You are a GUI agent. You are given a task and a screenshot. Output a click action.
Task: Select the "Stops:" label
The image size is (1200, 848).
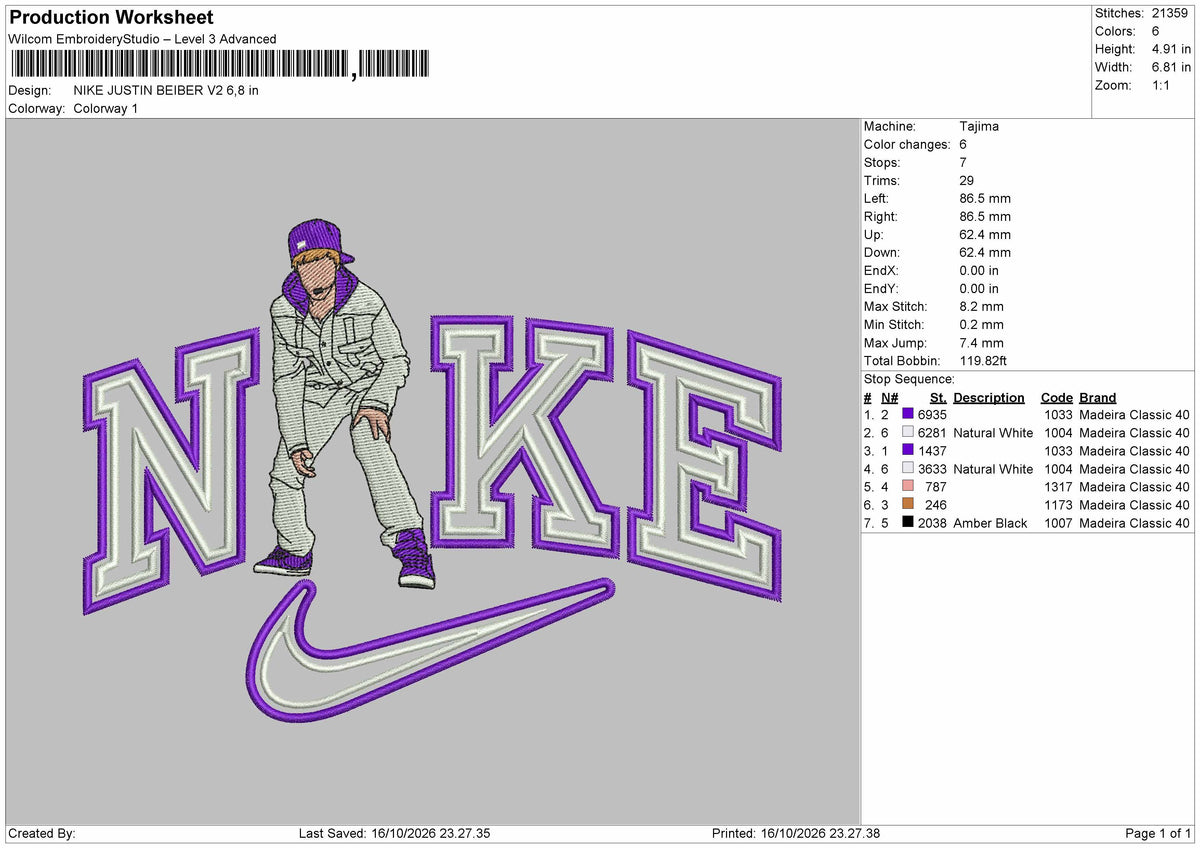click(x=882, y=162)
